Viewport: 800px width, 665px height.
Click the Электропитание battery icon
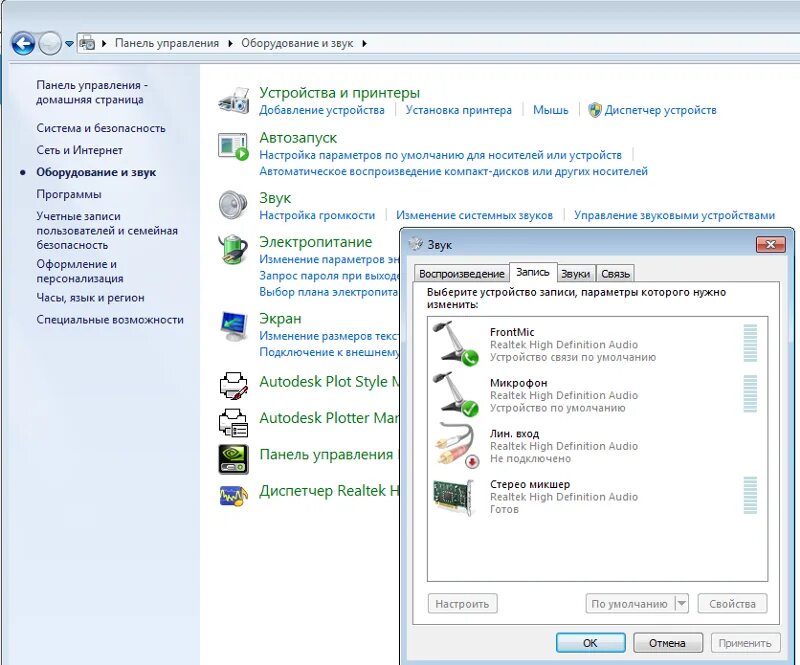coord(233,249)
